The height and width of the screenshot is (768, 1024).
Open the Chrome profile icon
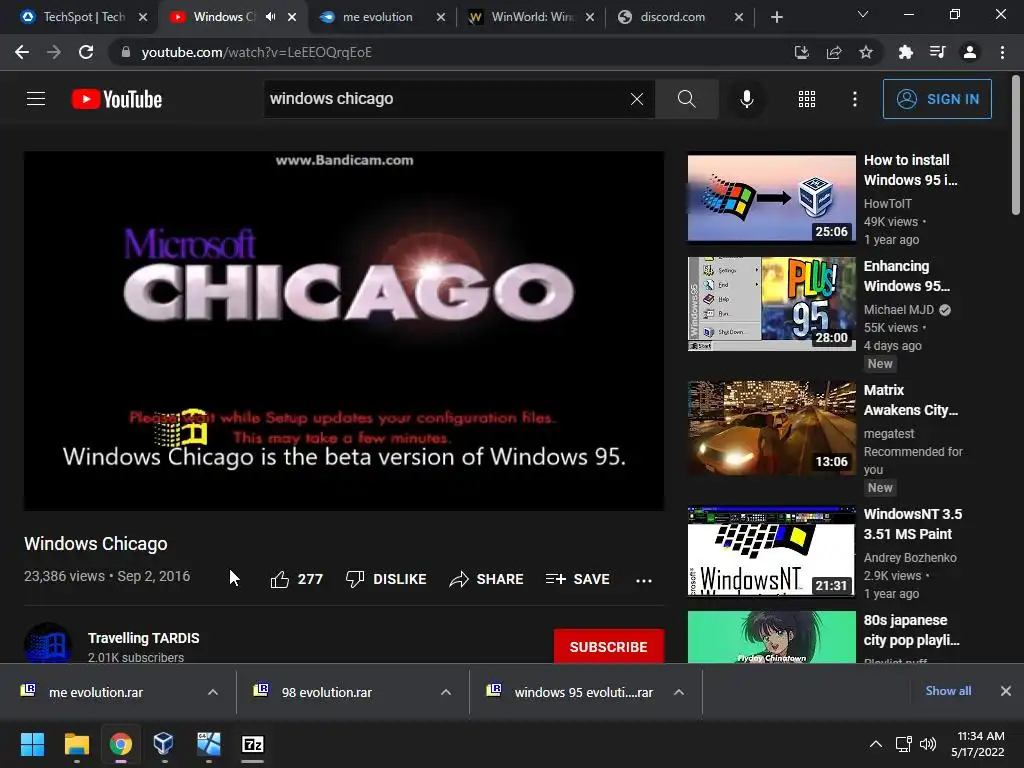[970, 52]
